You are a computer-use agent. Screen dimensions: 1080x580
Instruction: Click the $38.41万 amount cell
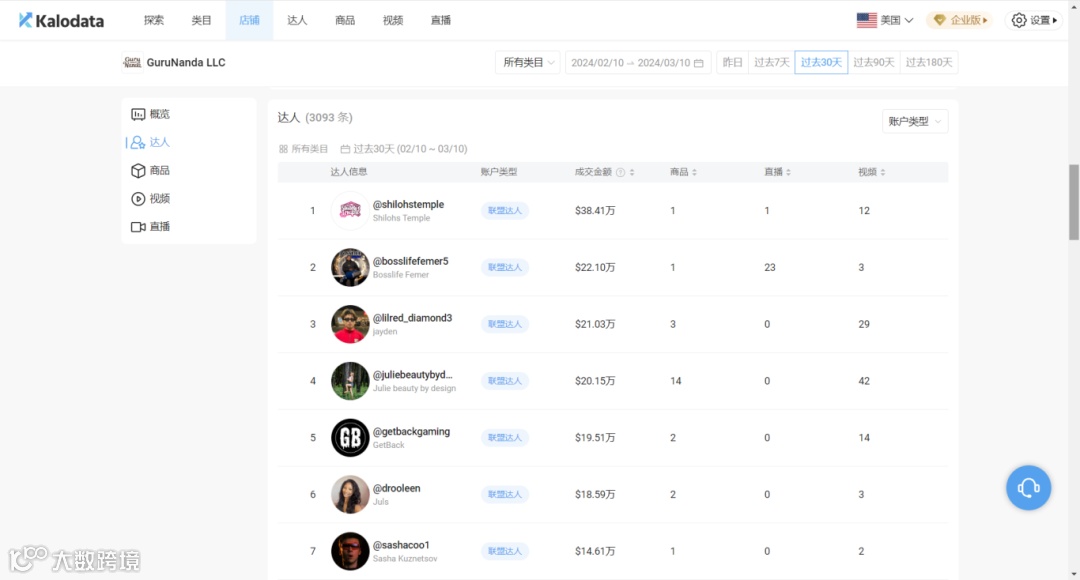pyautogui.click(x=595, y=211)
